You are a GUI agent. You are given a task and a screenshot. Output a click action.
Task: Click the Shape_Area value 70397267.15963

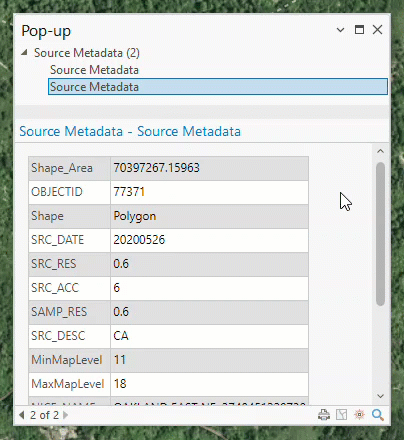(x=156, y=168)
